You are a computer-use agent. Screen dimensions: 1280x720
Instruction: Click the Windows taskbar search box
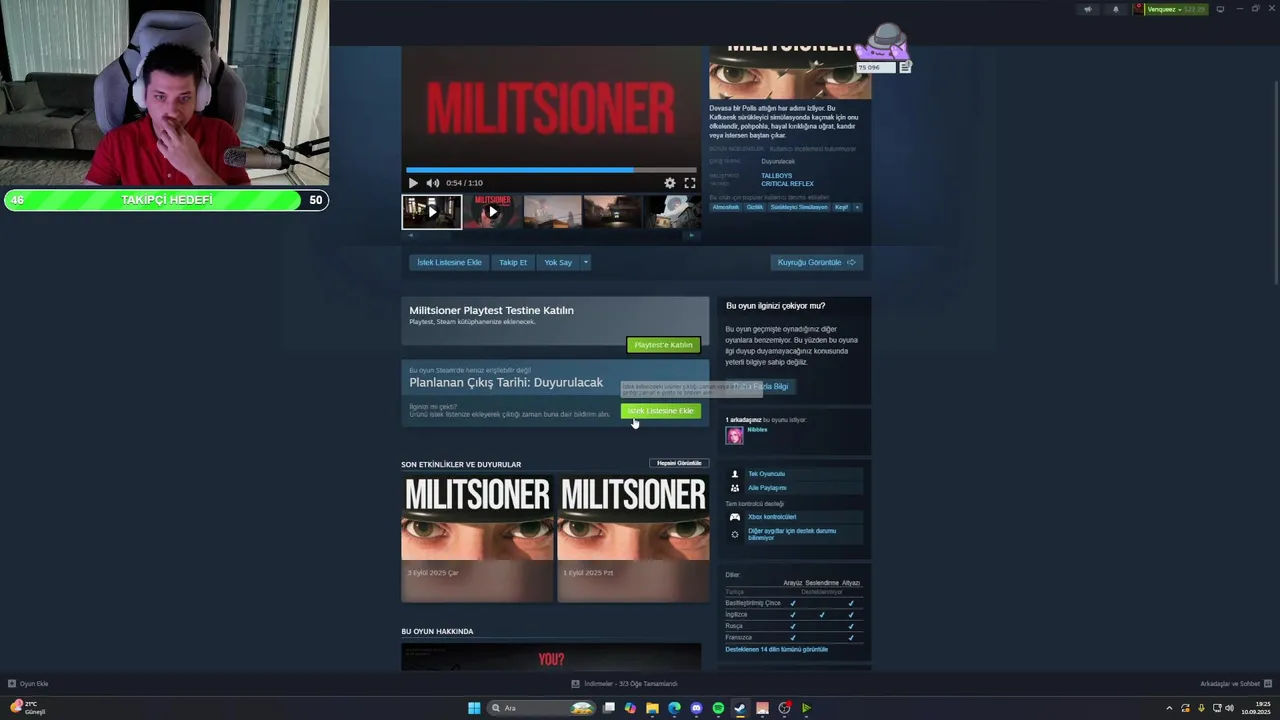click(x=541, y=708)
